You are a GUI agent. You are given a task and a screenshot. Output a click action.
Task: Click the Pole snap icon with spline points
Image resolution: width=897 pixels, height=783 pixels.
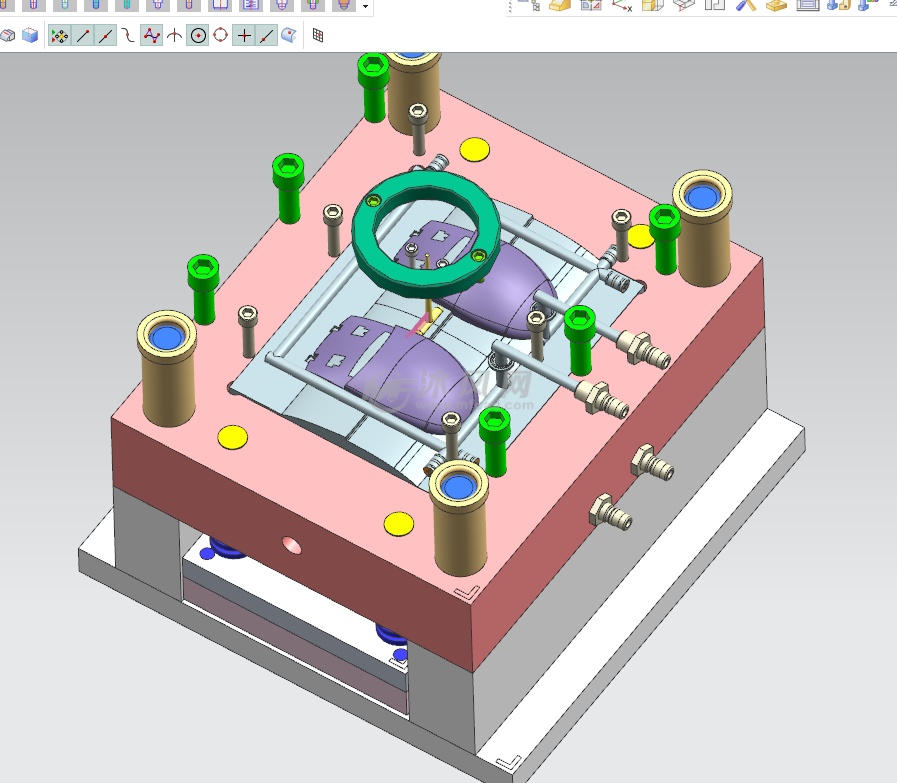pos(151,36)
